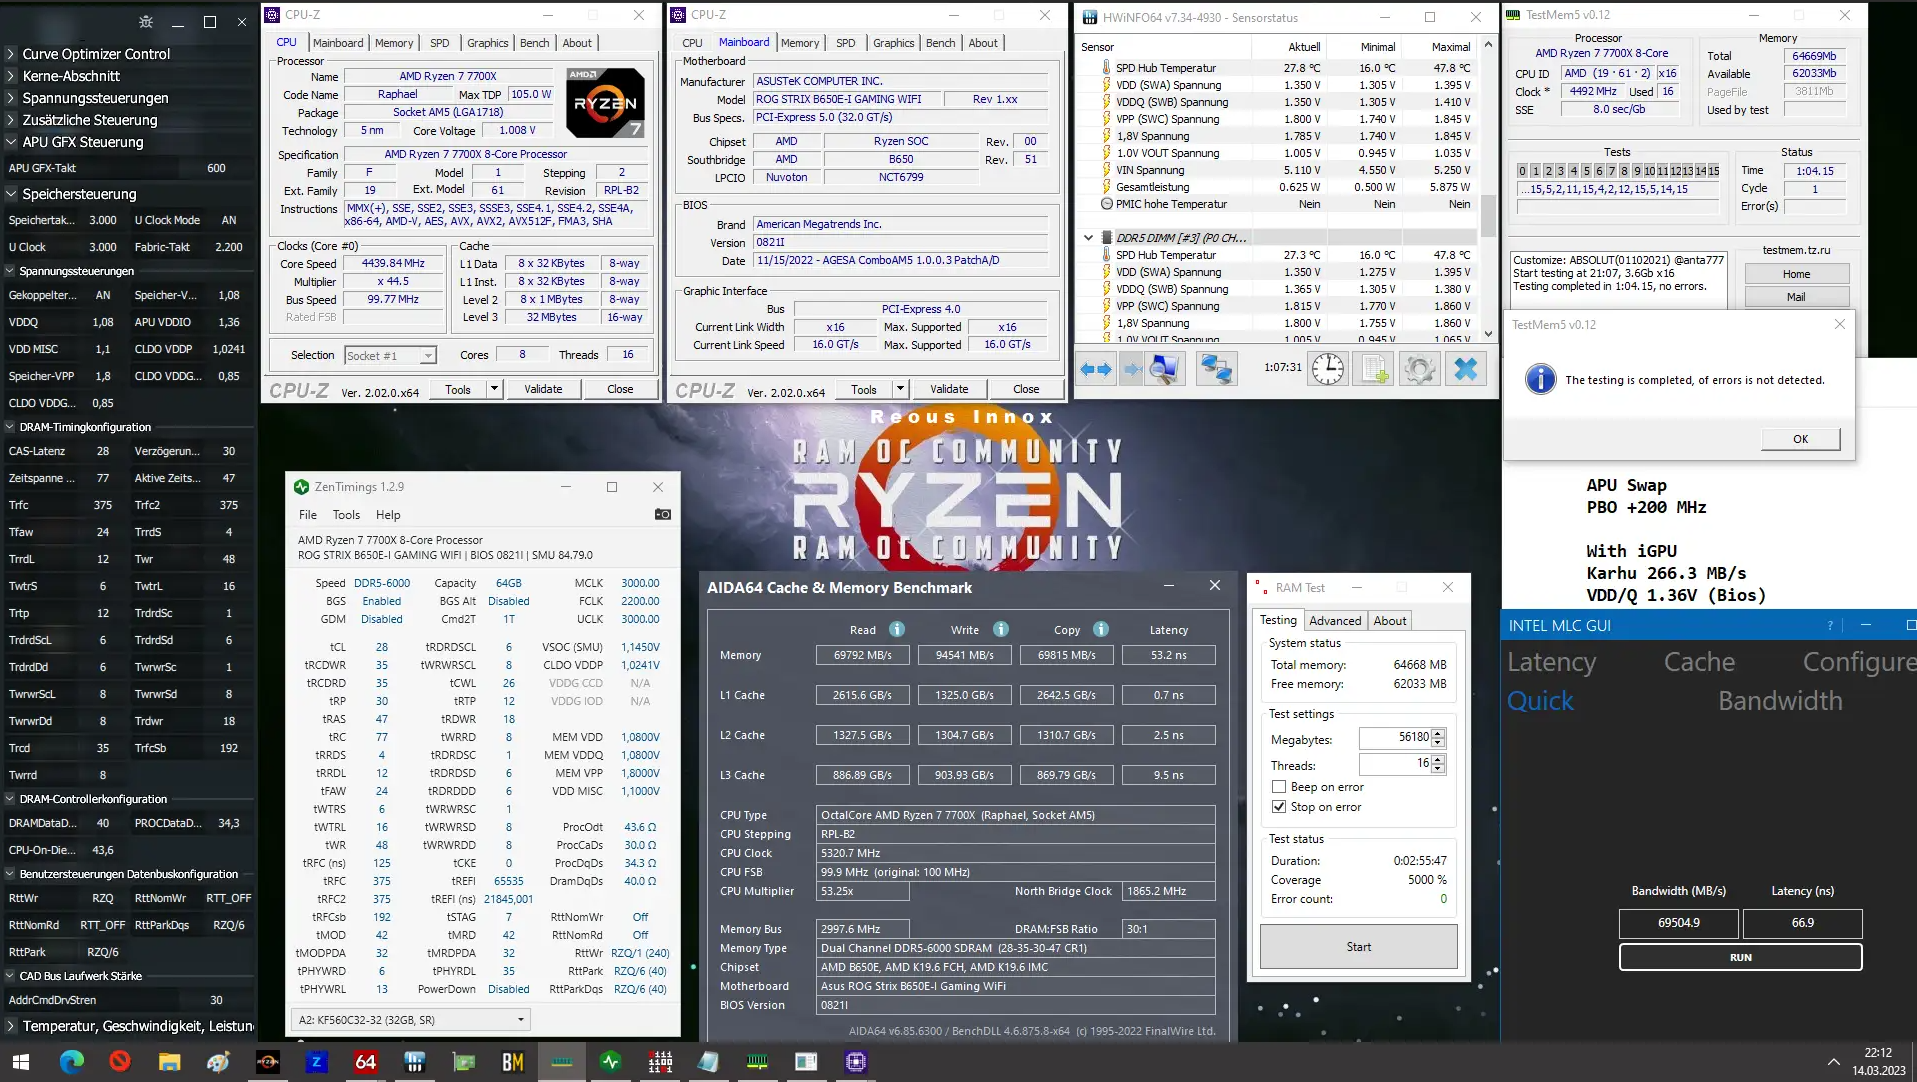This screenshot has width=1917, height=1082.
Task: Increase the Threads stepper in RAM Test
Action: tap(1438, 759)
